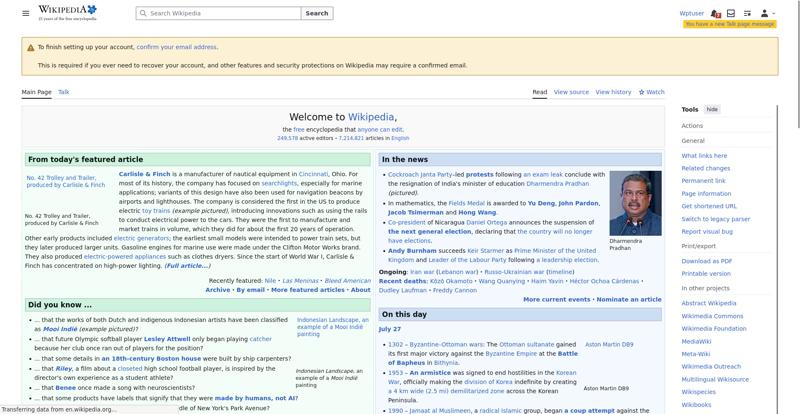Select the View source tab
800x414 pixels.
click(x=571, y=92)
